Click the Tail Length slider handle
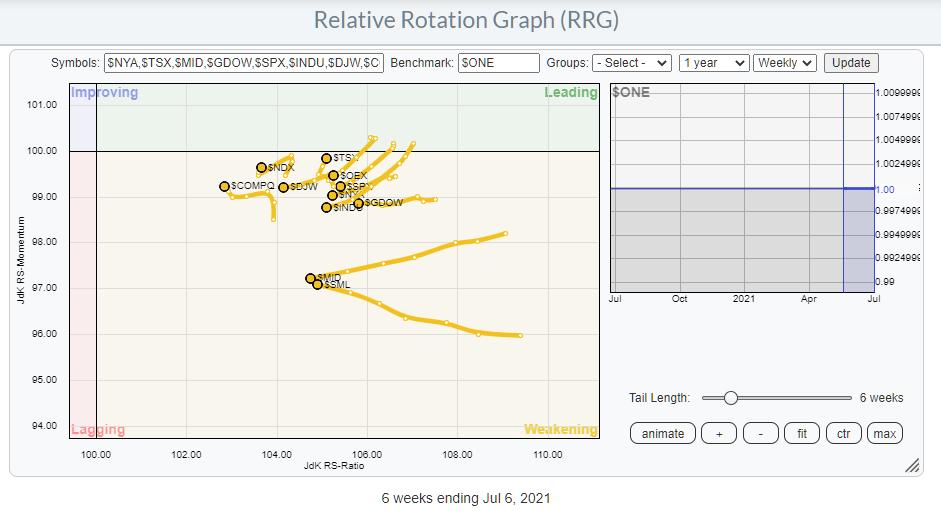This screenshot has width=941, height=511. point(730,398)
